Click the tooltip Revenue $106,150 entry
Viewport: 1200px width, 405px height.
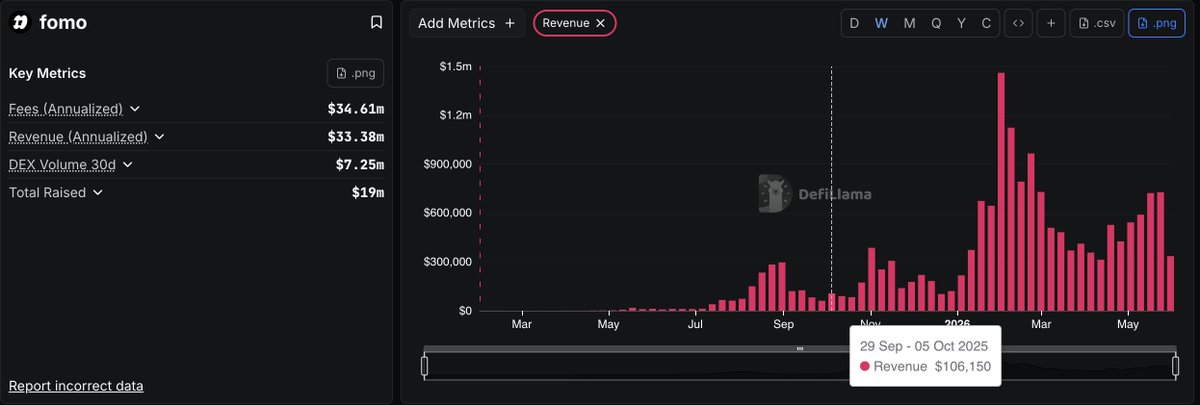[925, 367]
